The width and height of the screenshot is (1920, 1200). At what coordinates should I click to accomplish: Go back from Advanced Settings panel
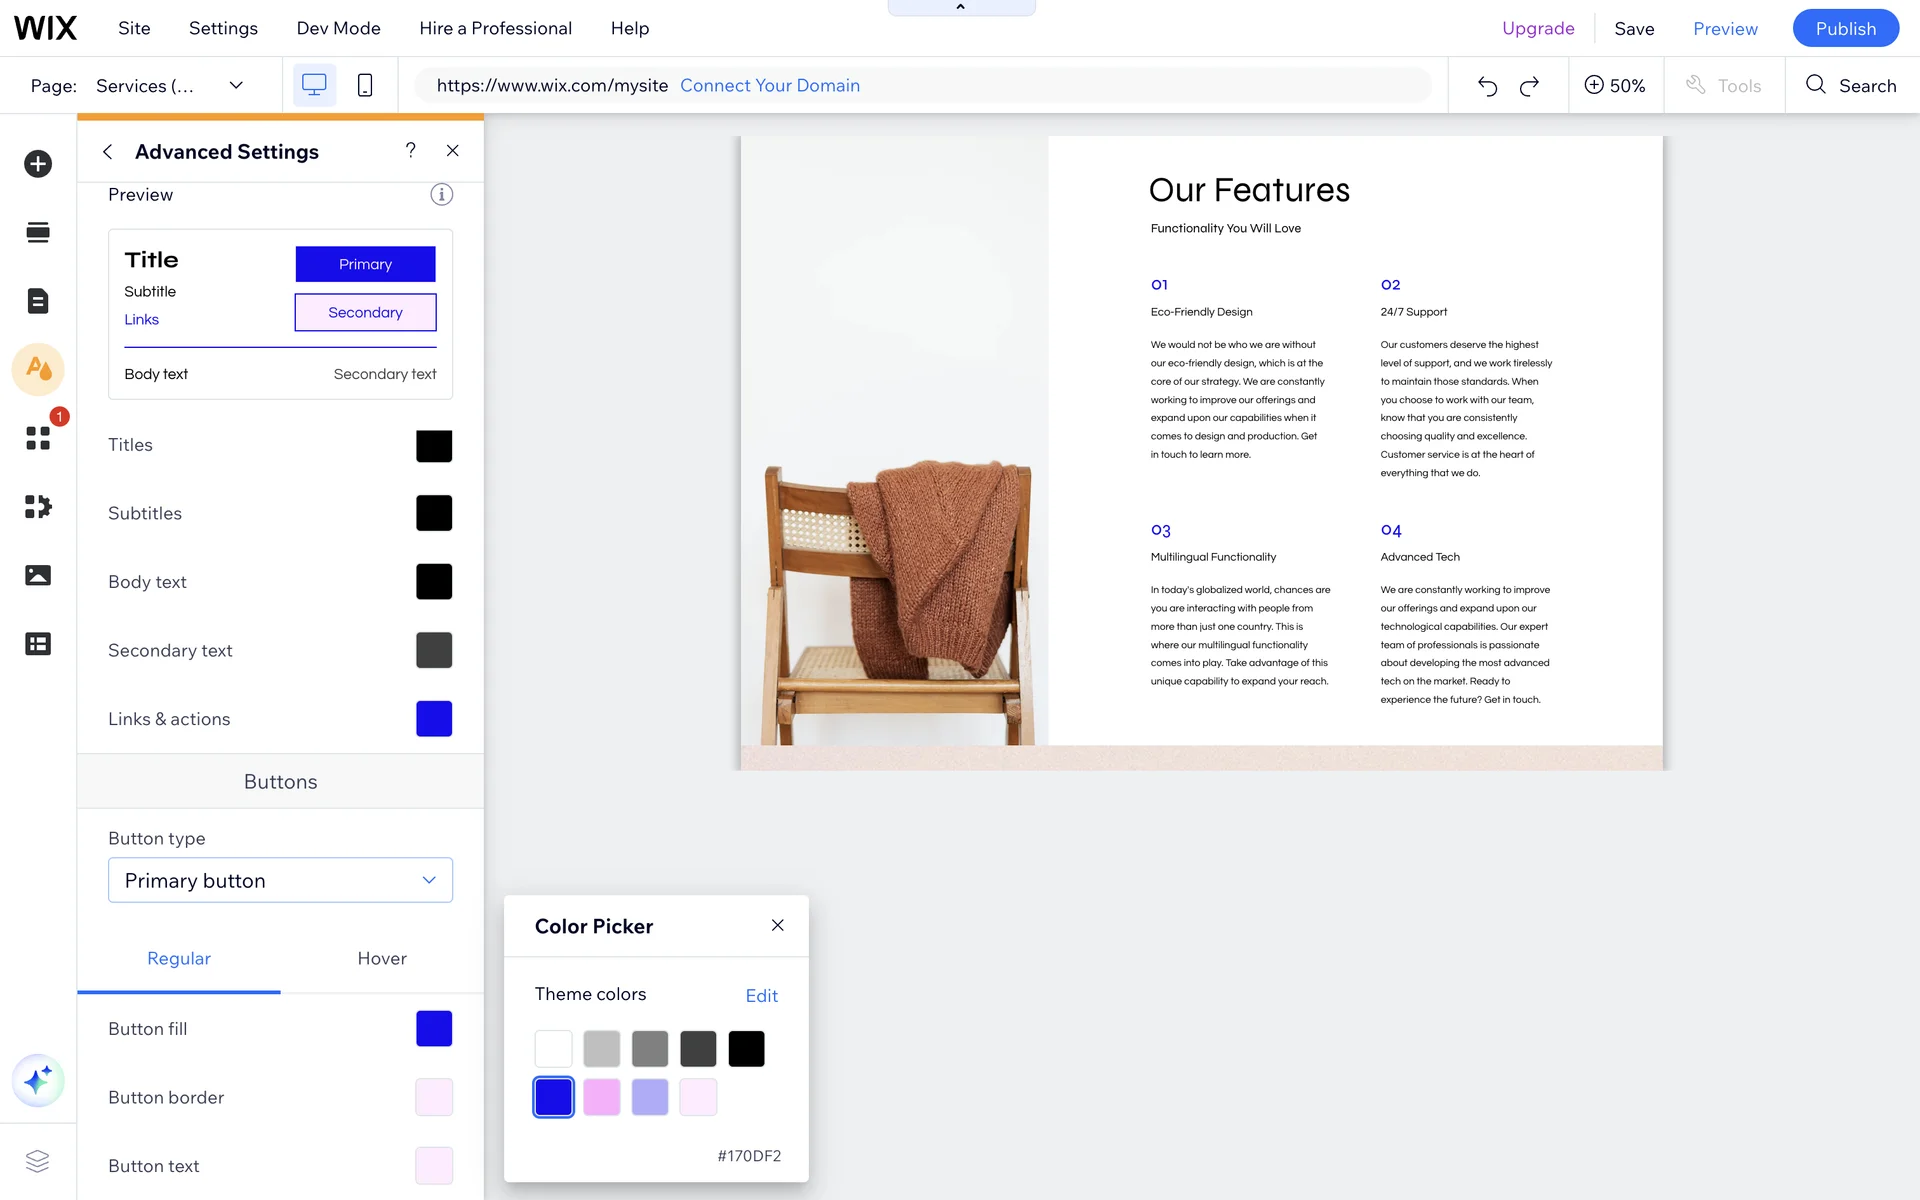point(107,152)
